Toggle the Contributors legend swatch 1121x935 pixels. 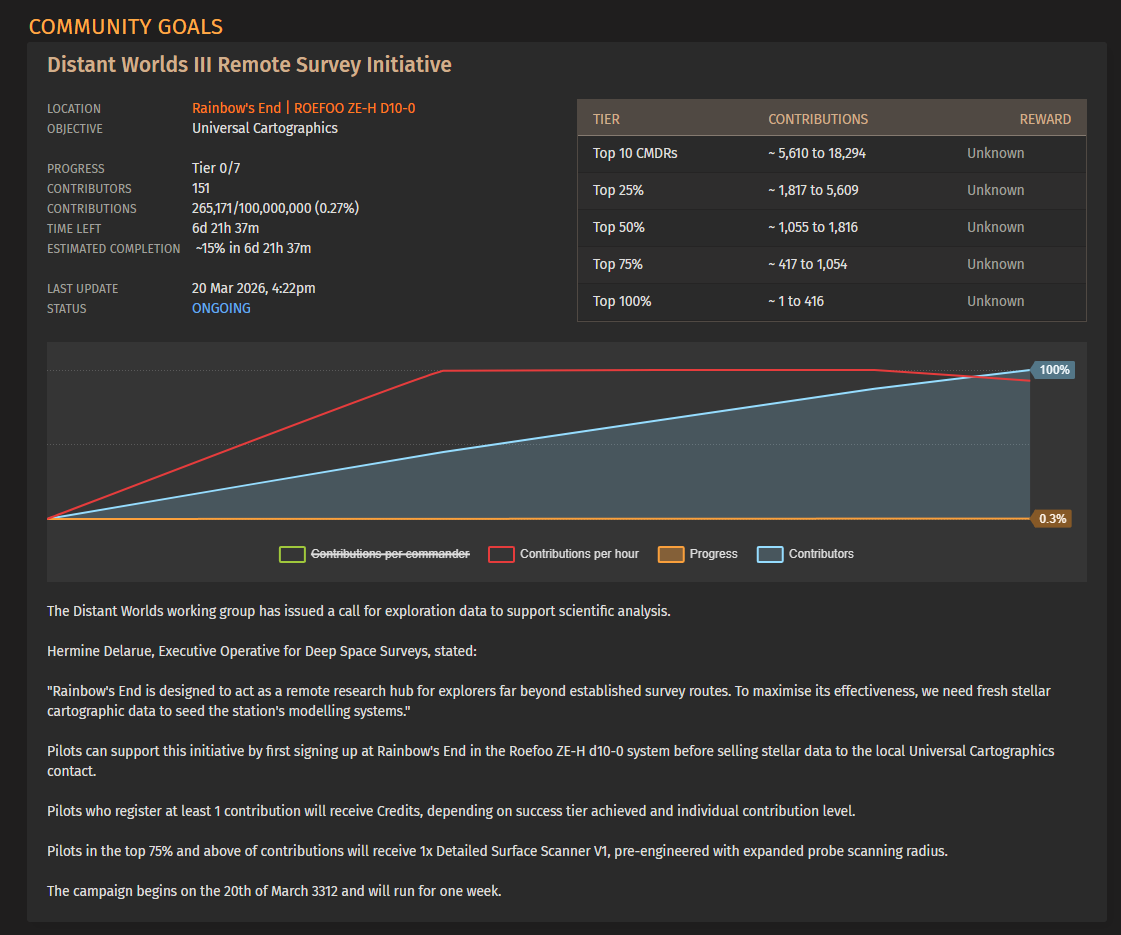click(770, 554)
